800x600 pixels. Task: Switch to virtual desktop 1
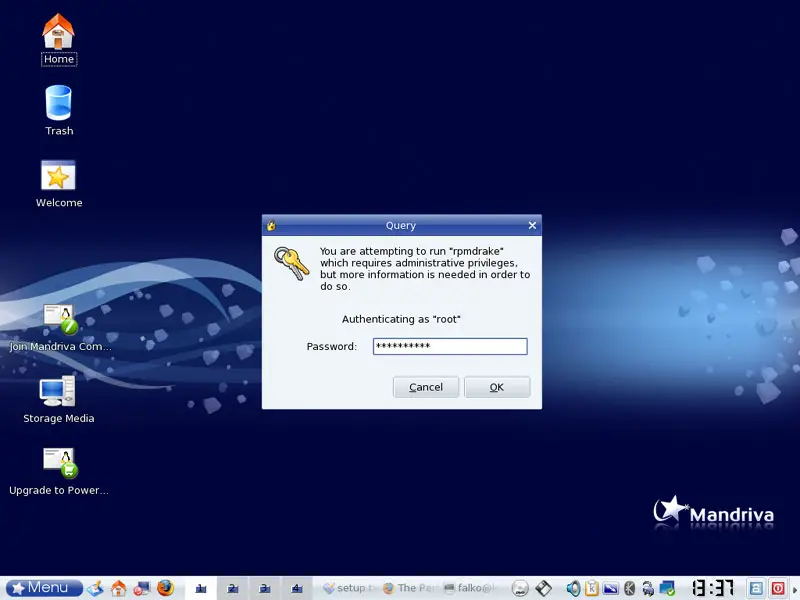pyautogui.click(x=201, y=588)
